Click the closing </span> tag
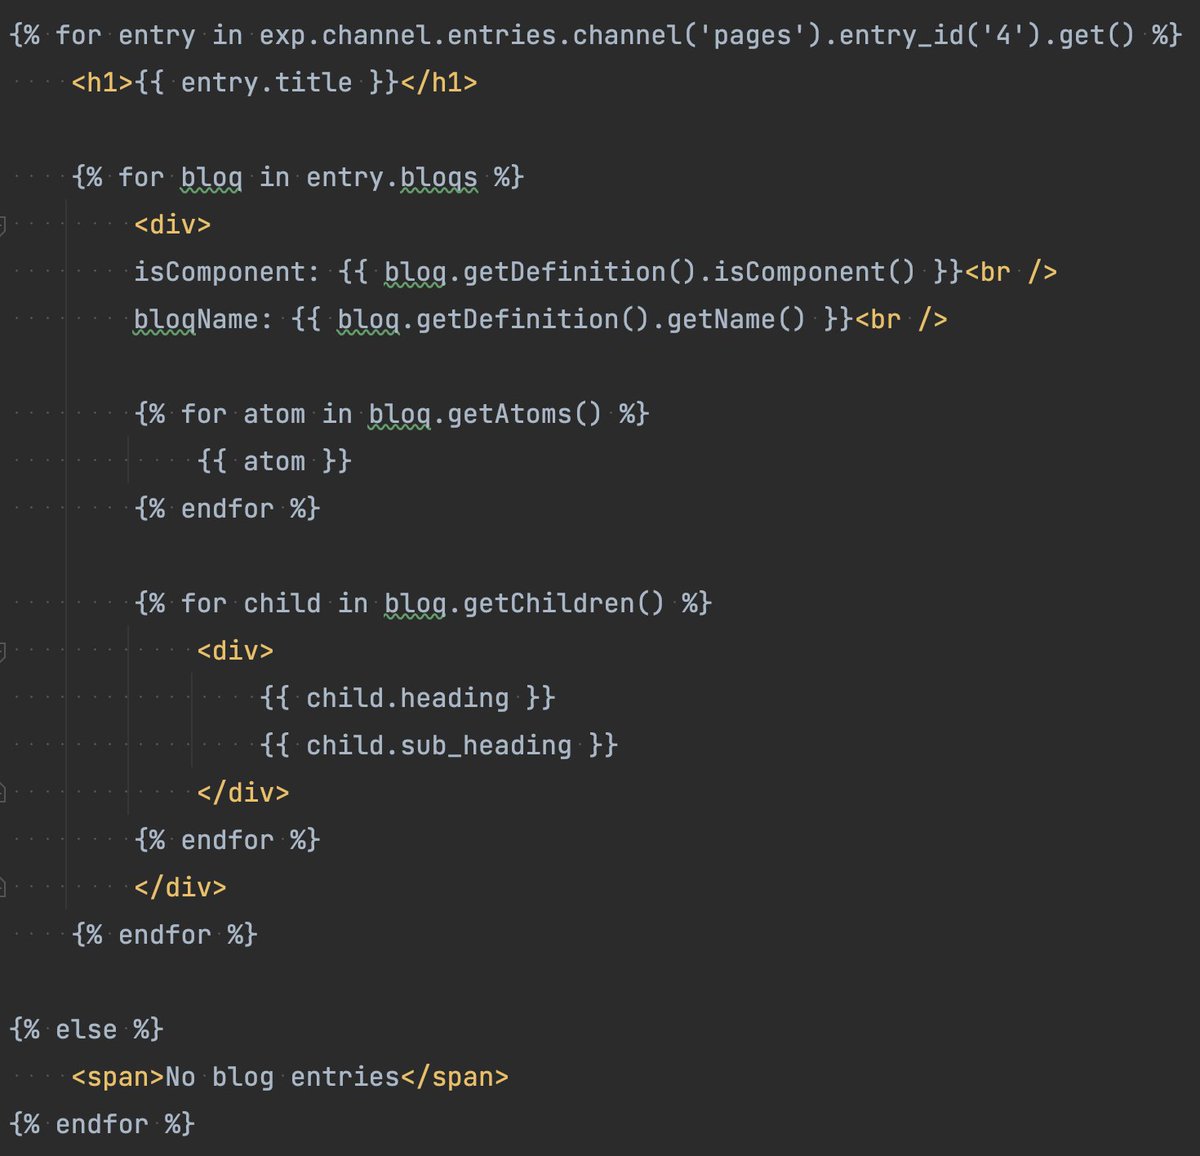Viewport: 1200px width, 1156px height. [454, 1077]
